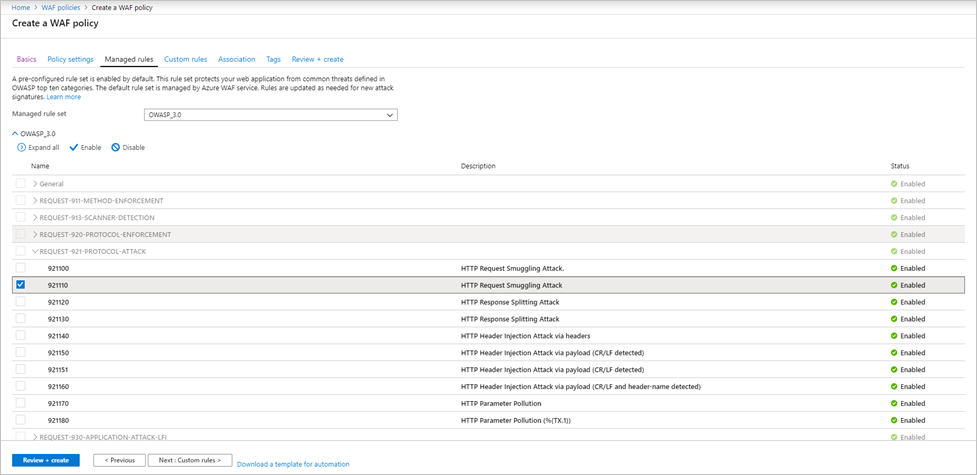Click the Disable icon

tap(116, 147)
